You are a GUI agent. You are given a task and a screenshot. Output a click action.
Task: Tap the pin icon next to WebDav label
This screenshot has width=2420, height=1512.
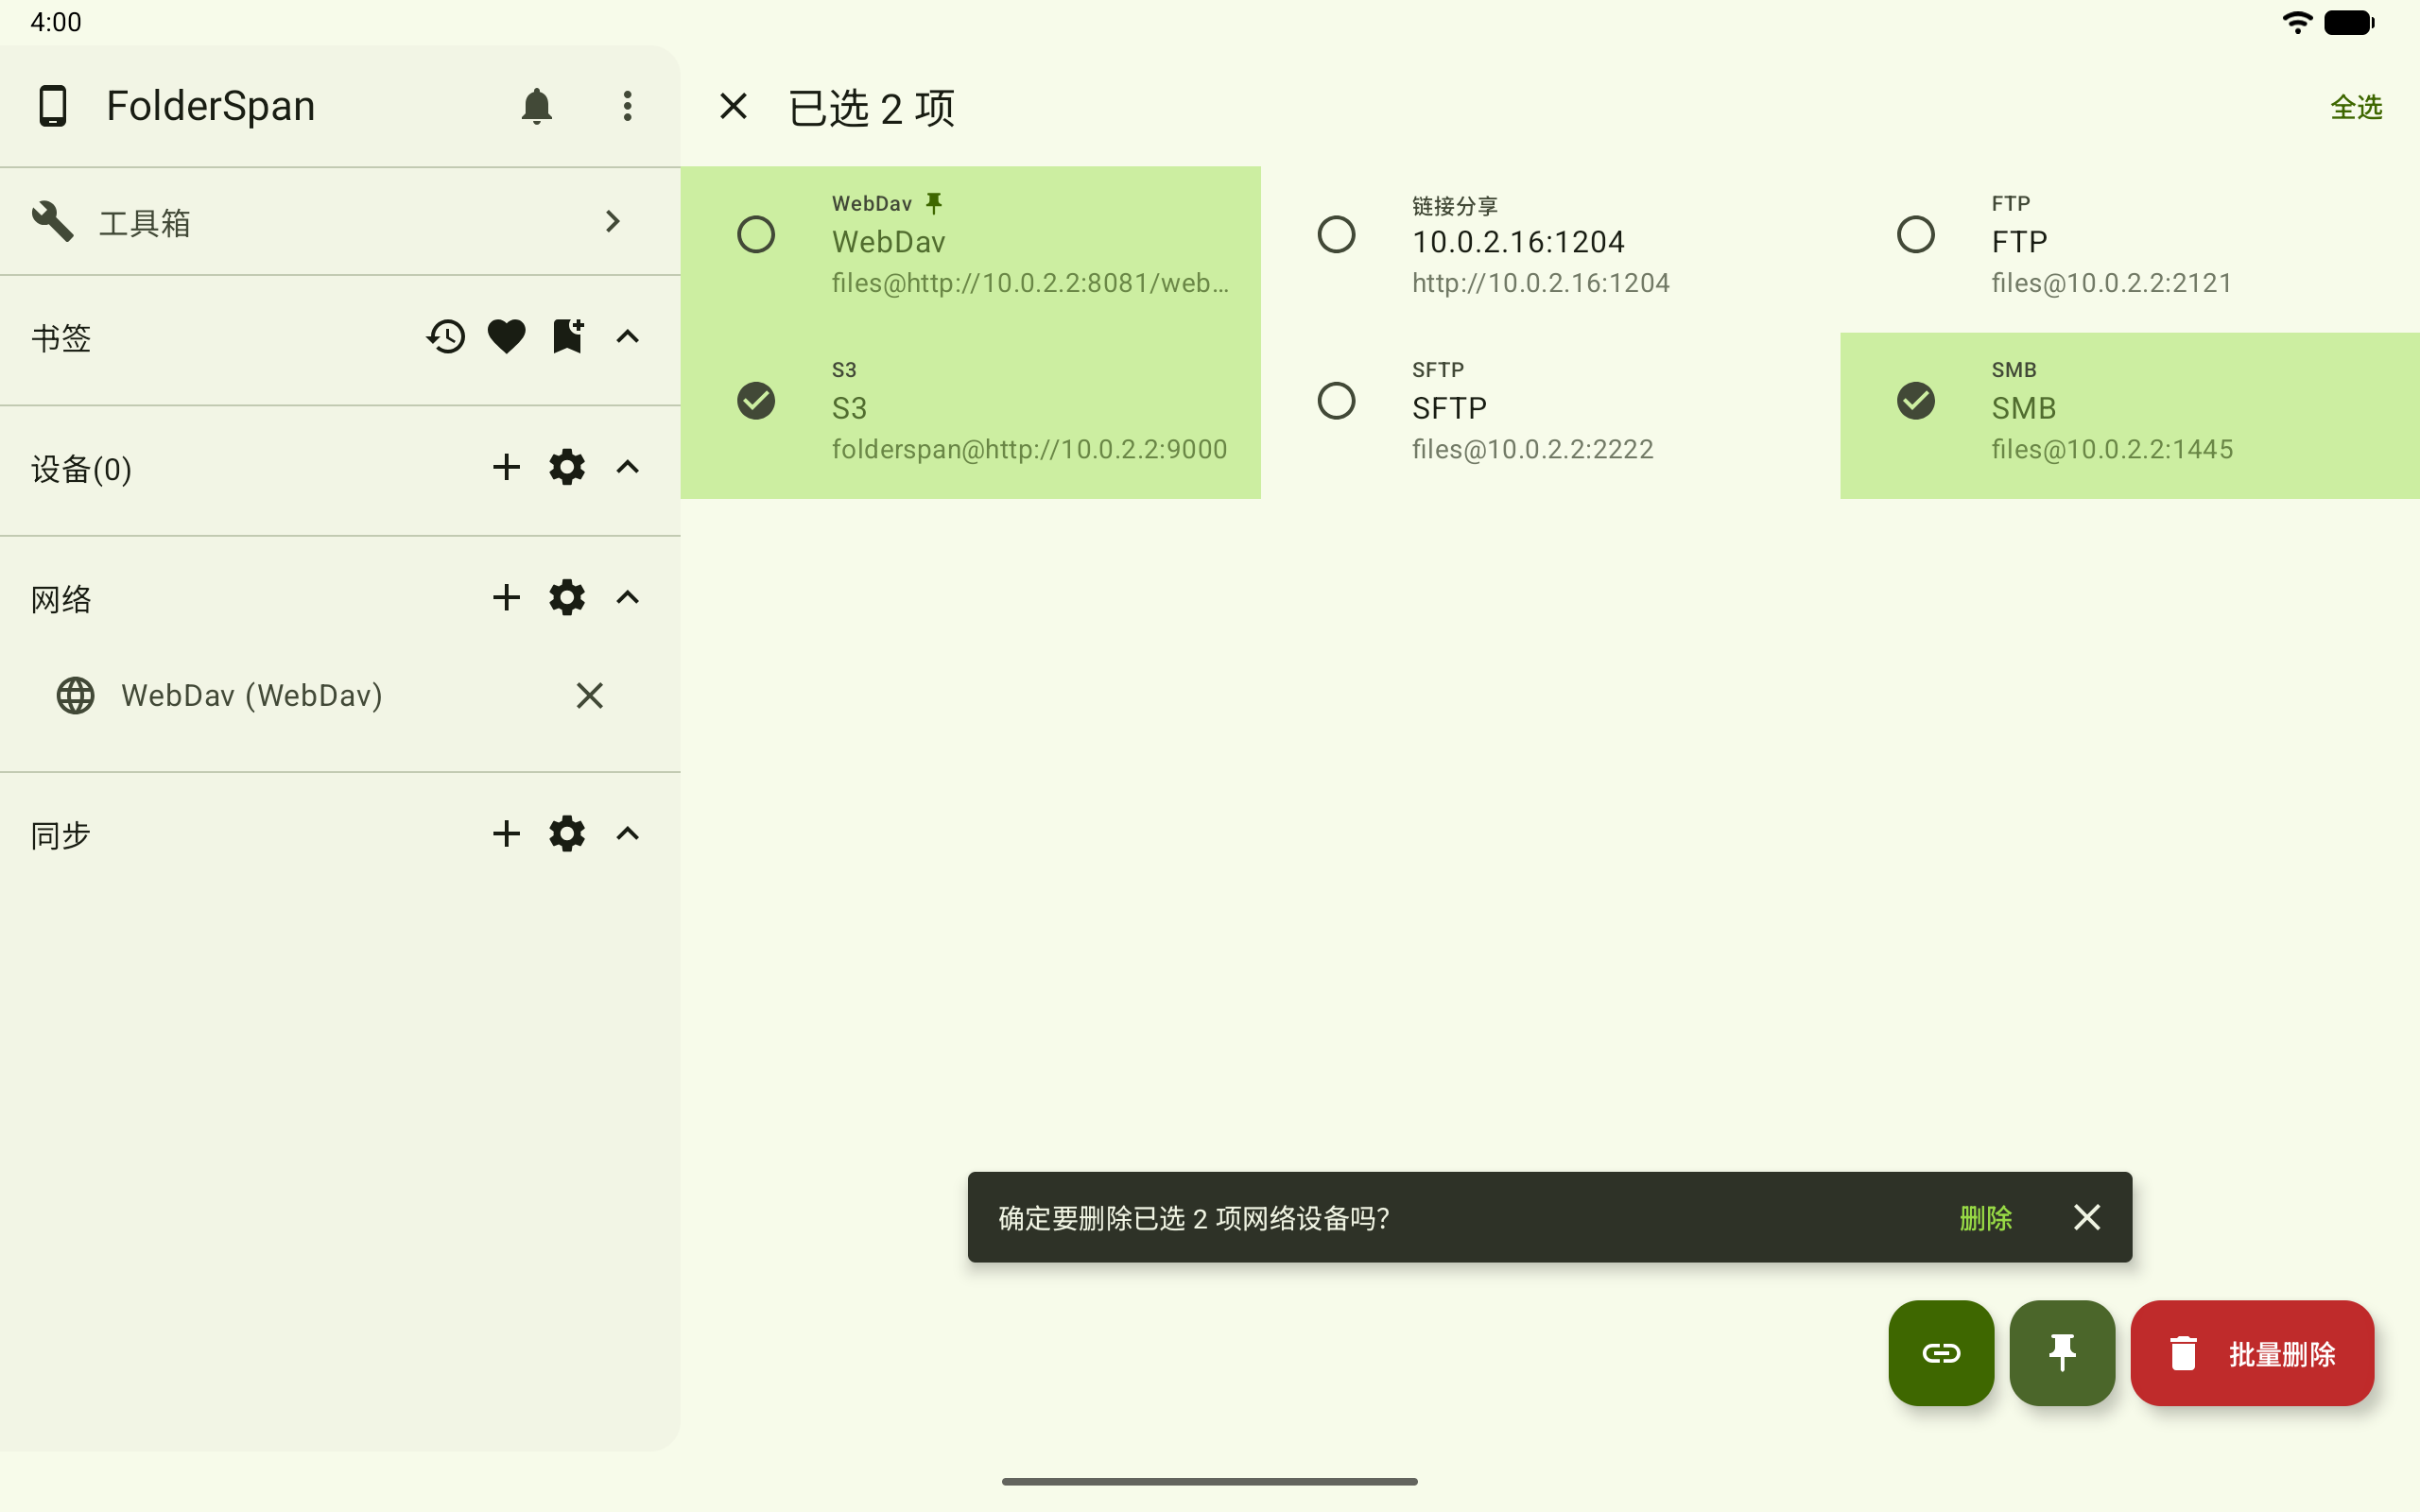click(x=934, y=203)
